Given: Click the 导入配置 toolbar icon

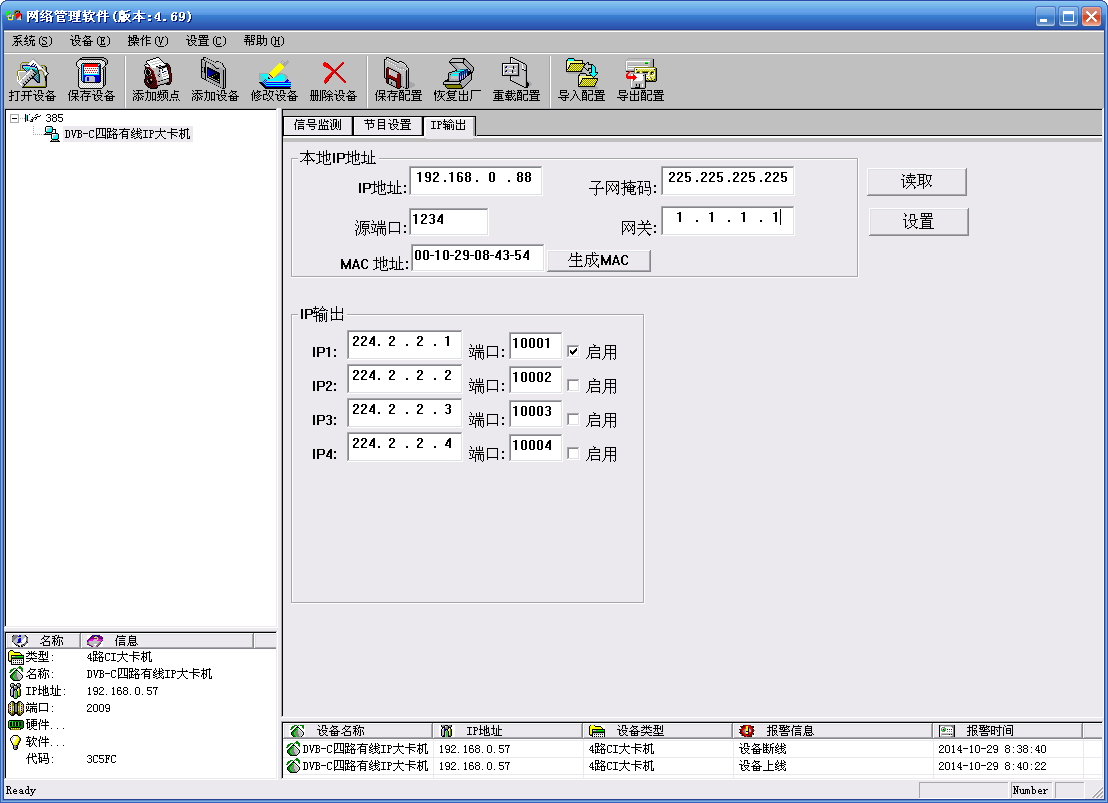Looking at the screenshot, I should (582, 74).
